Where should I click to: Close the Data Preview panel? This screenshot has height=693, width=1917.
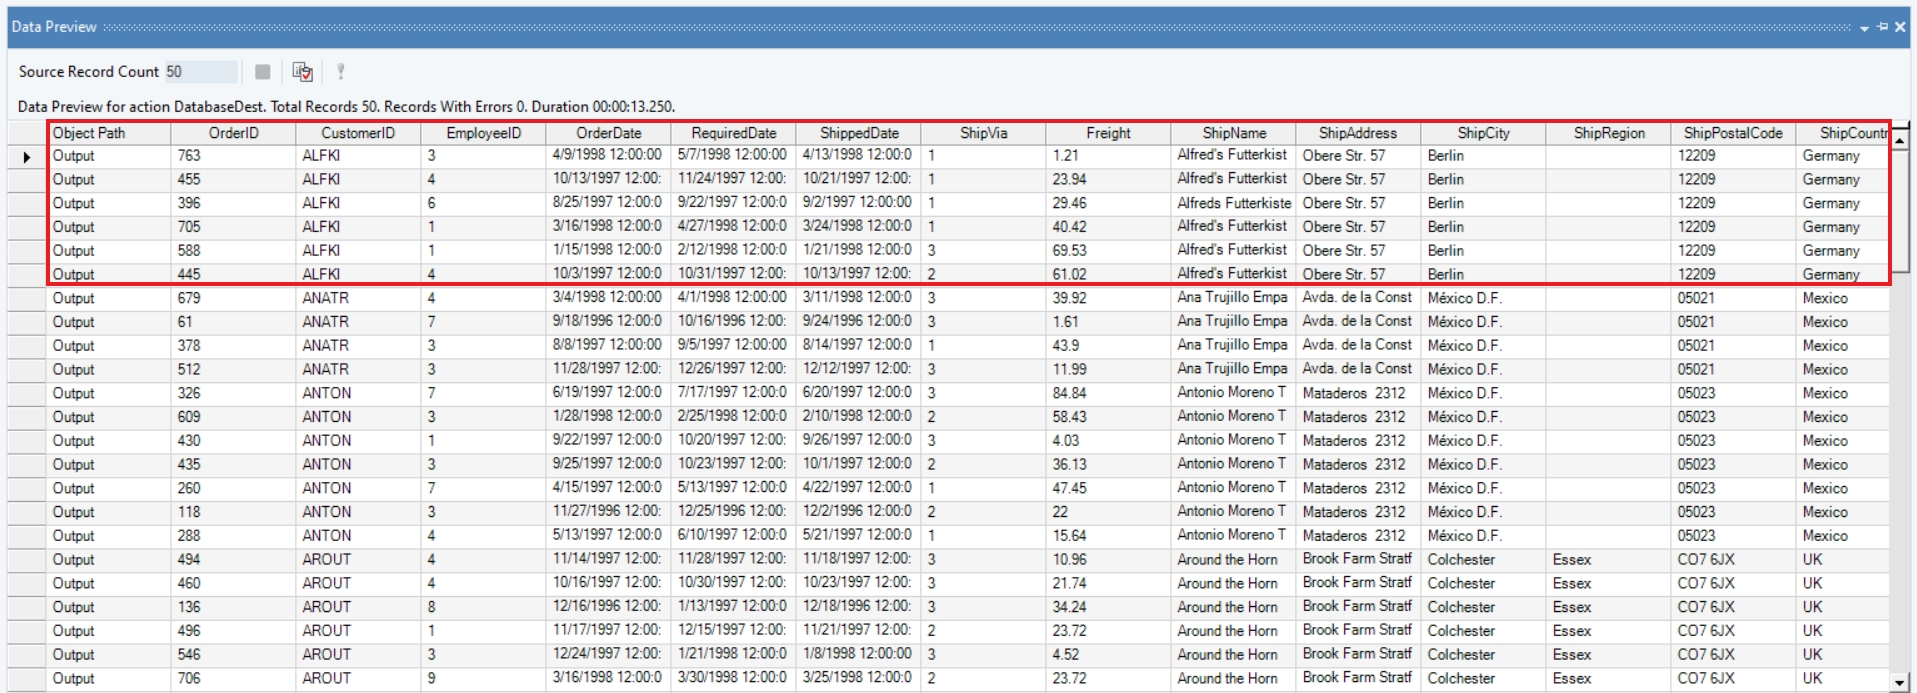[1900, 27]
